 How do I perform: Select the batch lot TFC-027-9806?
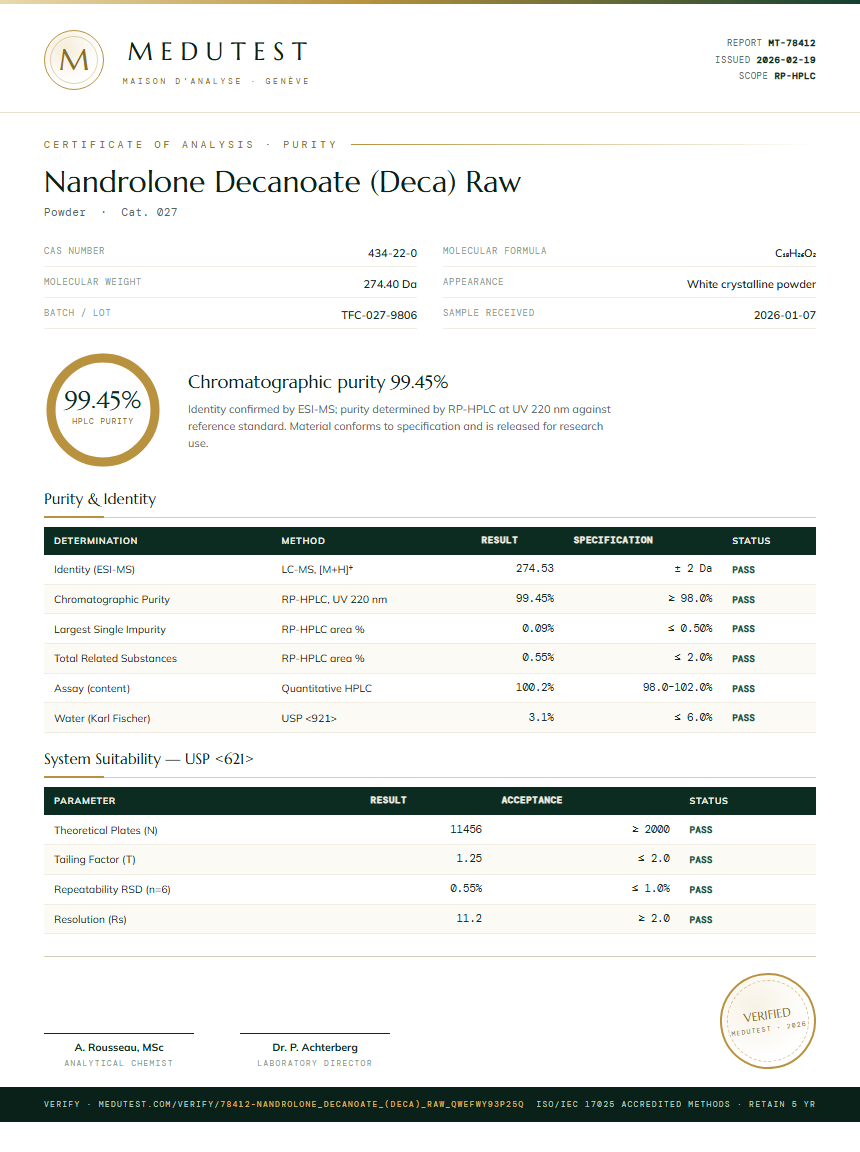click(379, 315)
